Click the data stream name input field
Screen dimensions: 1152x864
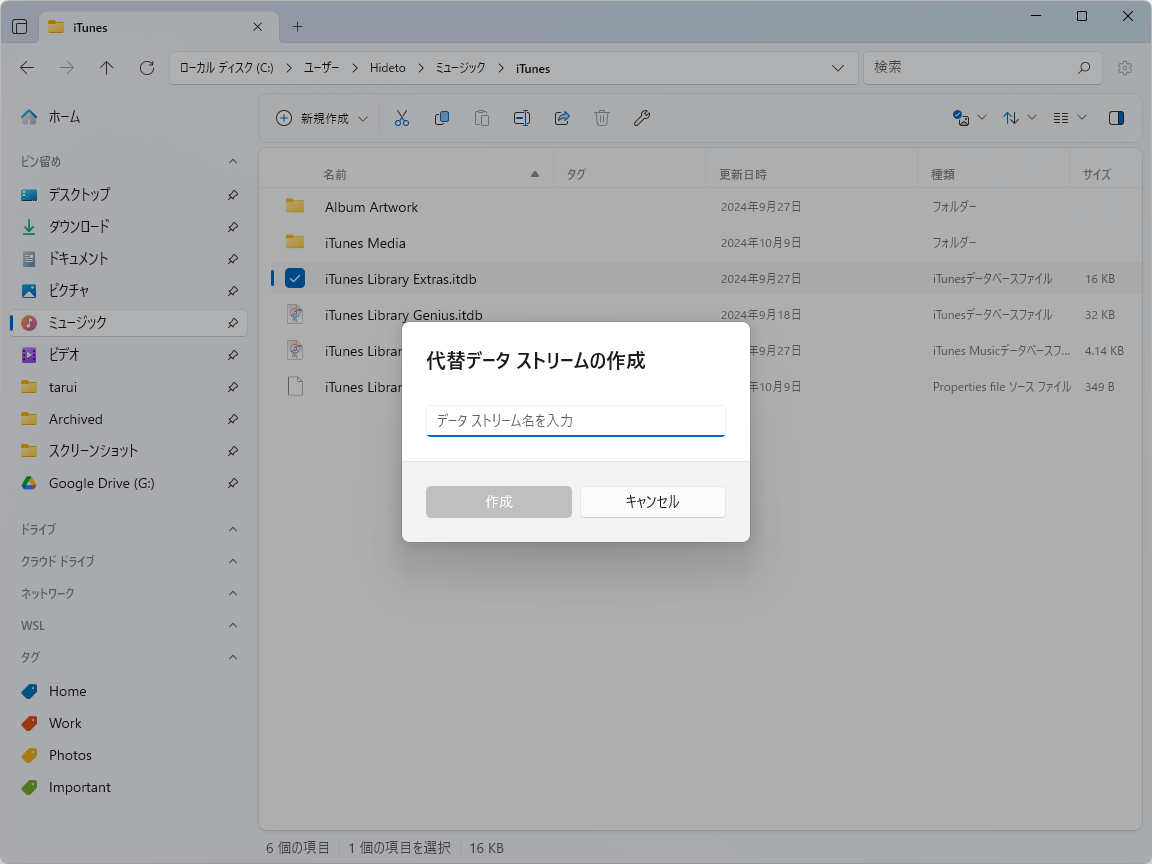coord(575,421)
